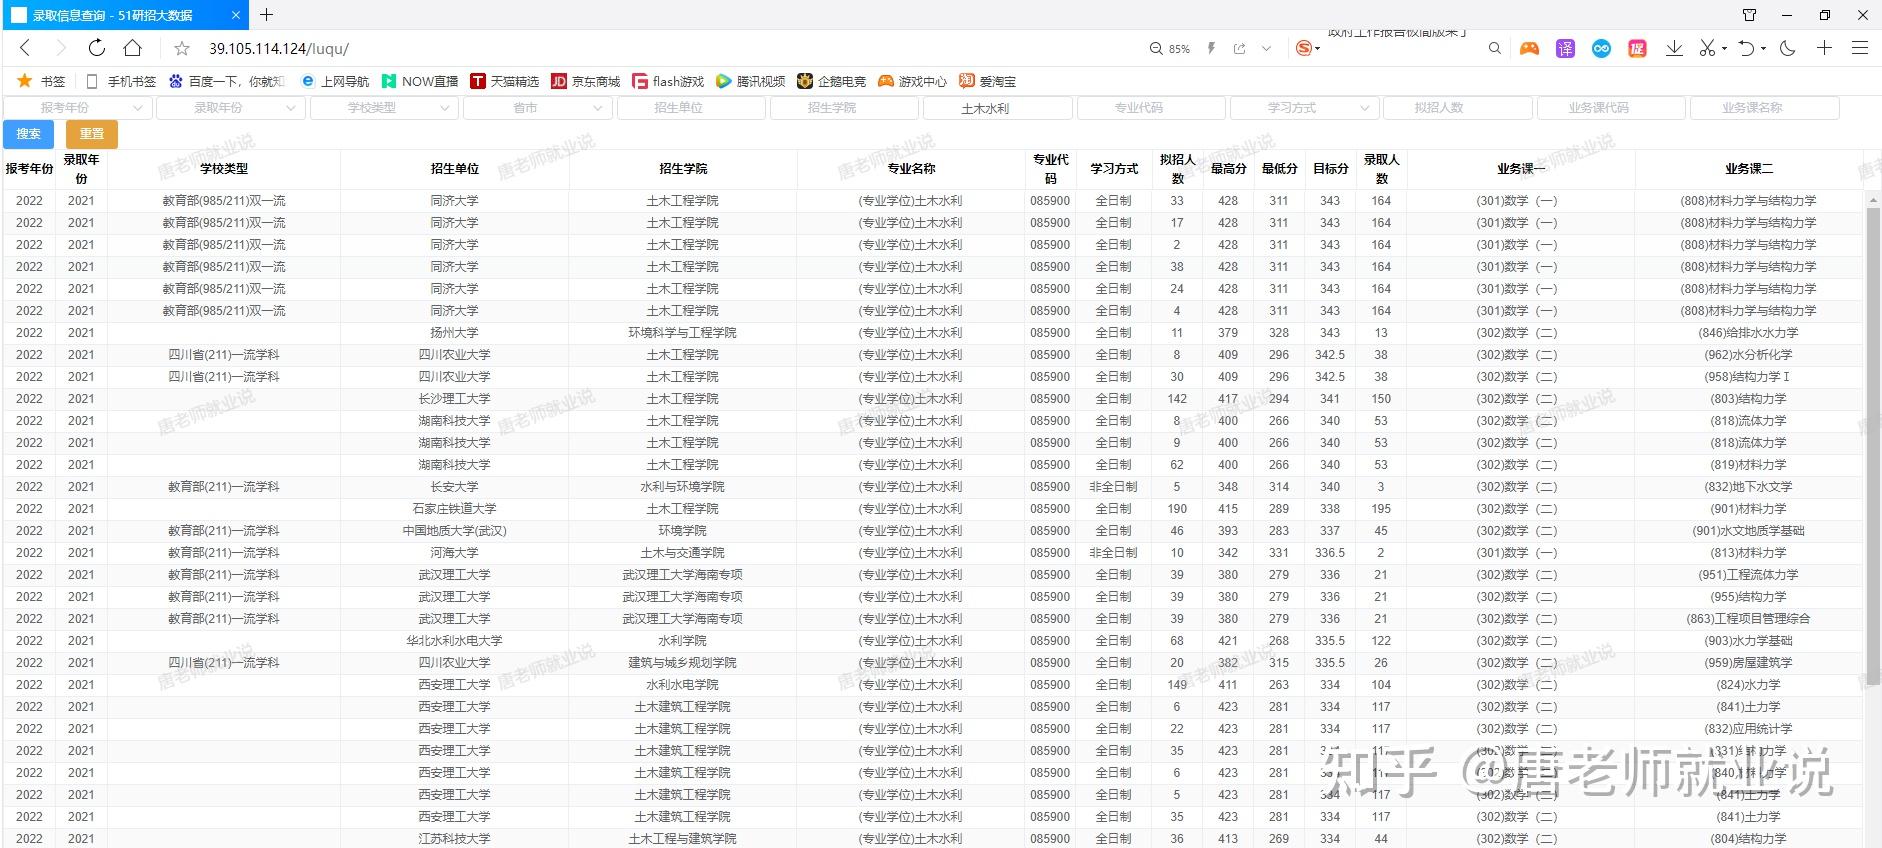Screen dimensions: 1882x848
Task: Click the 招生单位 column header
Action: point(455,169)
